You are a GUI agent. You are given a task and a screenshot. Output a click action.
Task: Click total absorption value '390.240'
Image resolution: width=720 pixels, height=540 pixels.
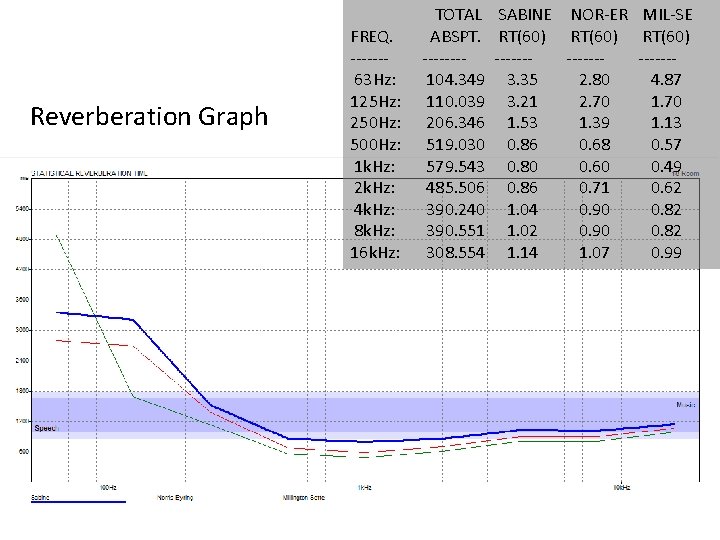click(x=455, y=209)
